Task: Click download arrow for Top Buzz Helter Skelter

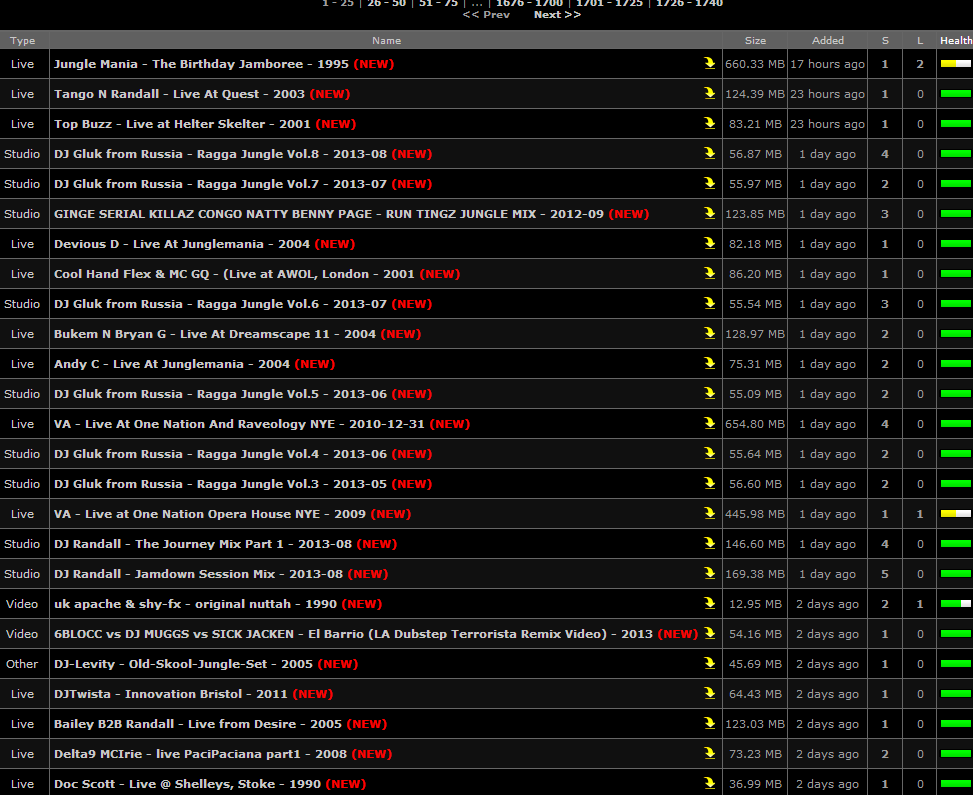Action: click(709, 123)
